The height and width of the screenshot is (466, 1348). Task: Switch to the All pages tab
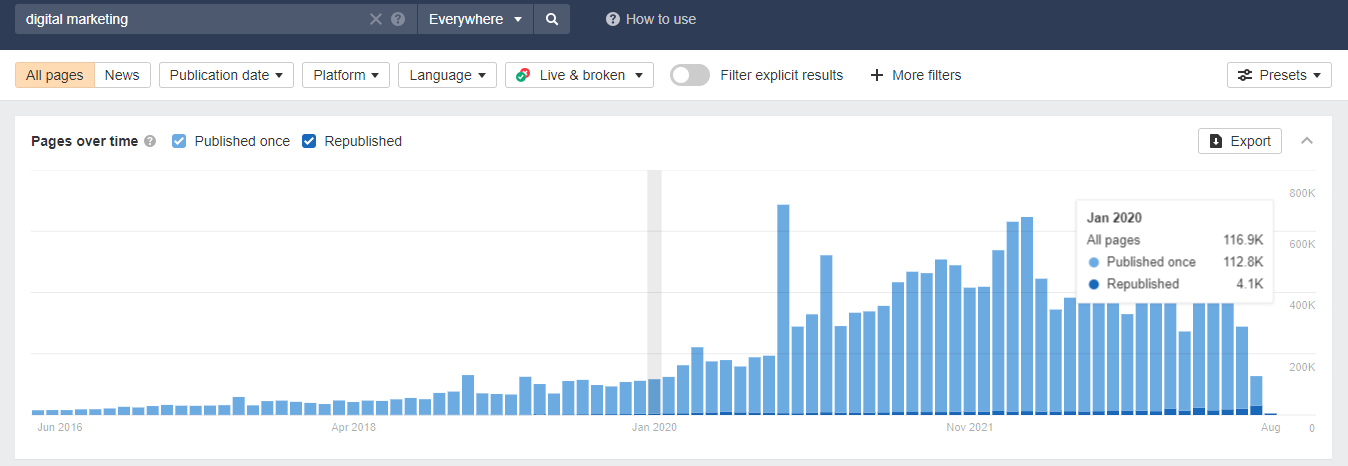55,75
